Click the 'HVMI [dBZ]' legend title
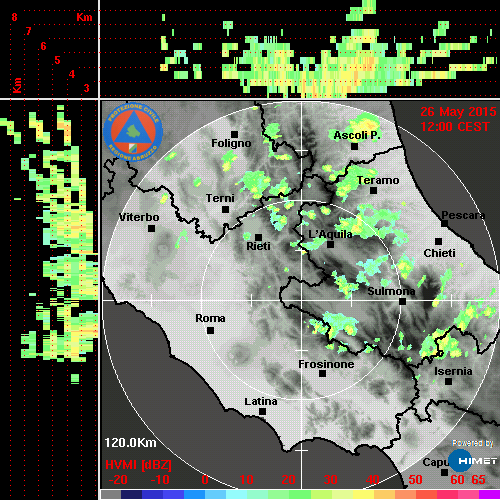Screen dimensions: 500x500 [138, 465]
